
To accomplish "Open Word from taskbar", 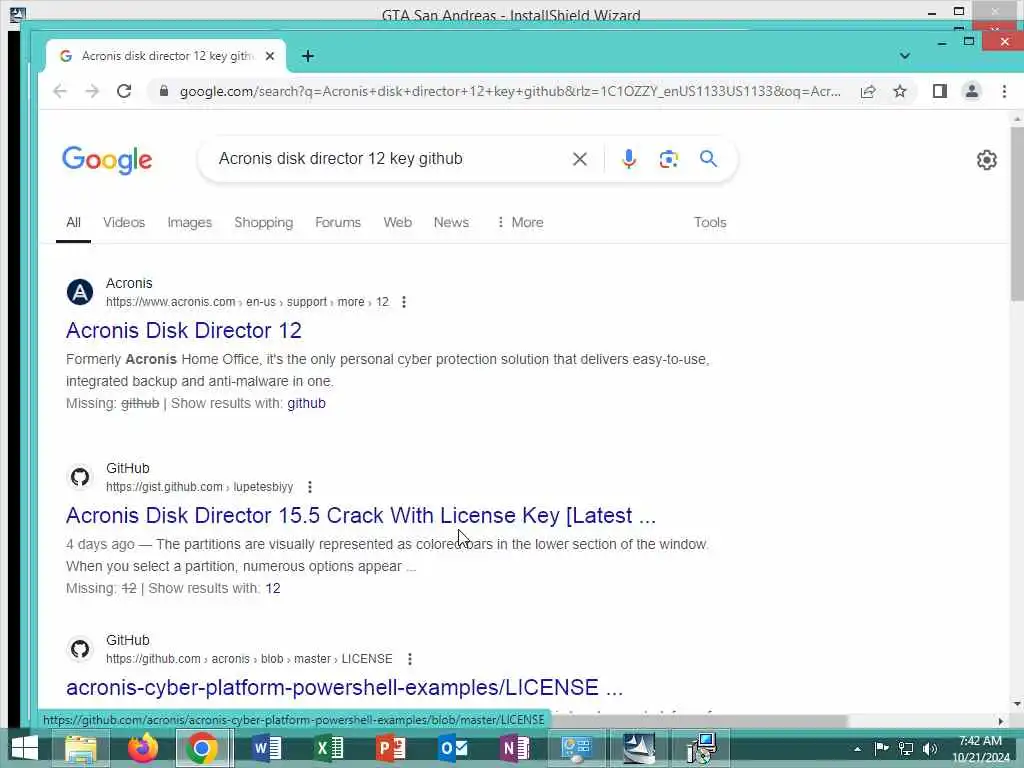I will tap(266, 748).
